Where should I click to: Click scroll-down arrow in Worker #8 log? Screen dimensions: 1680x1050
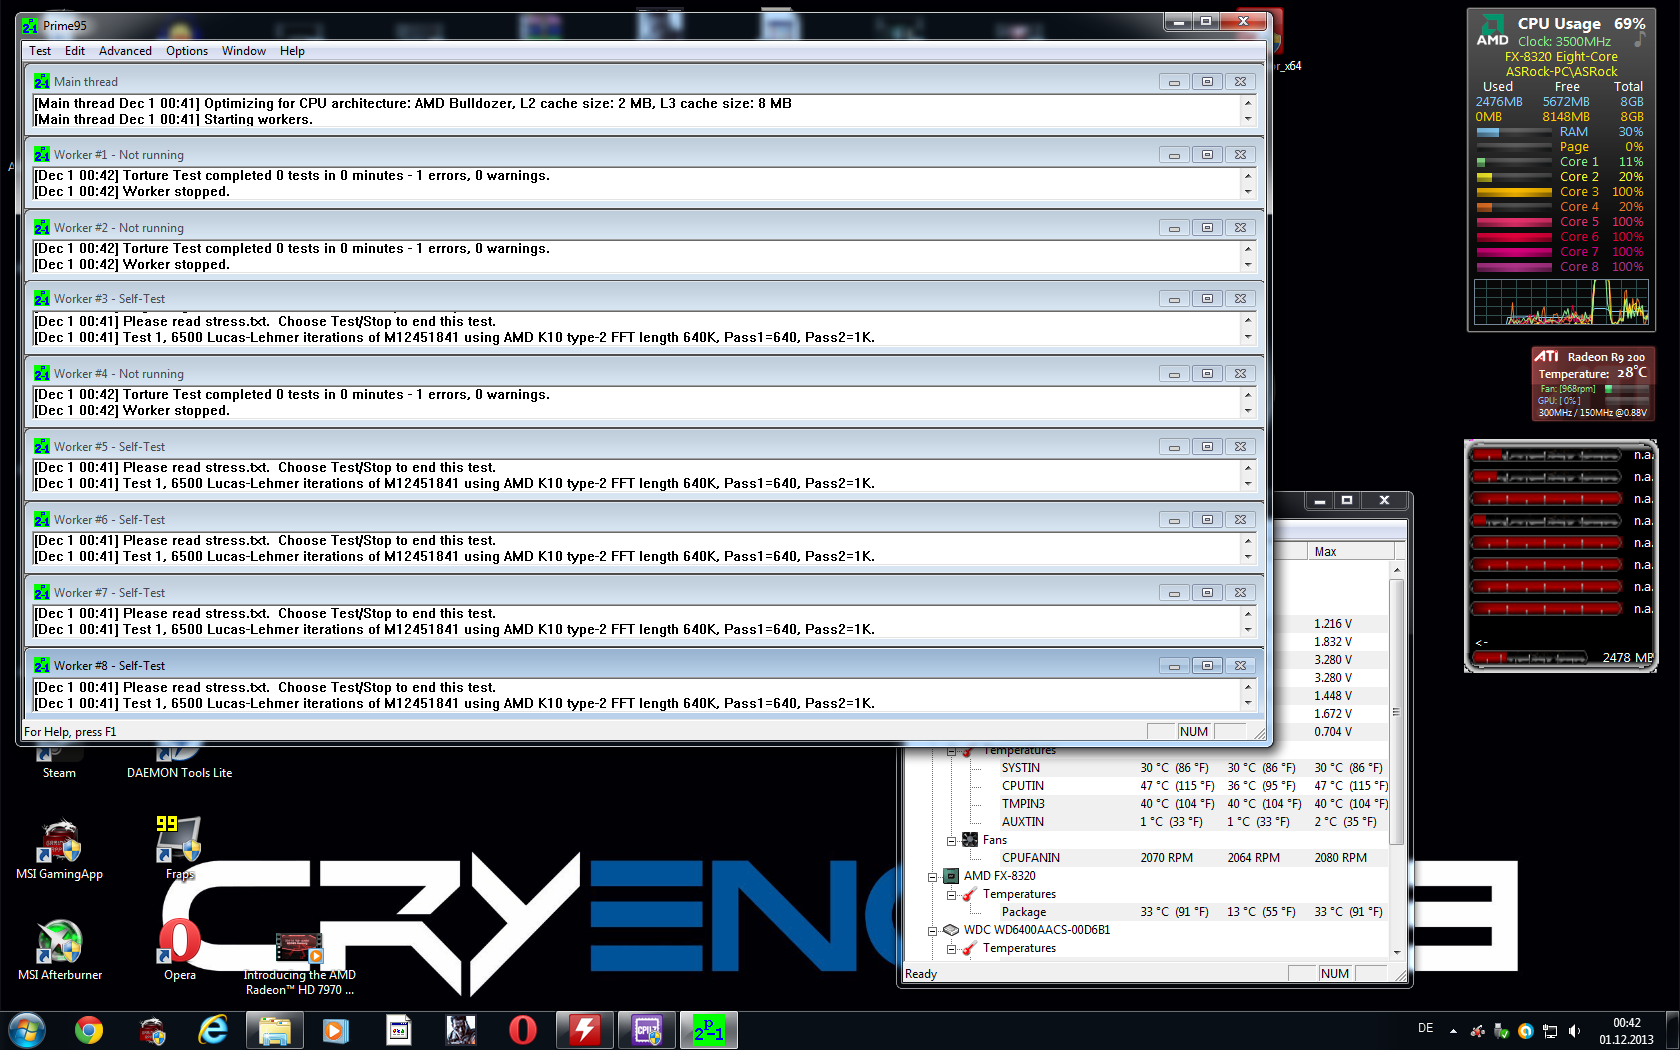(x=1248, y=703)
